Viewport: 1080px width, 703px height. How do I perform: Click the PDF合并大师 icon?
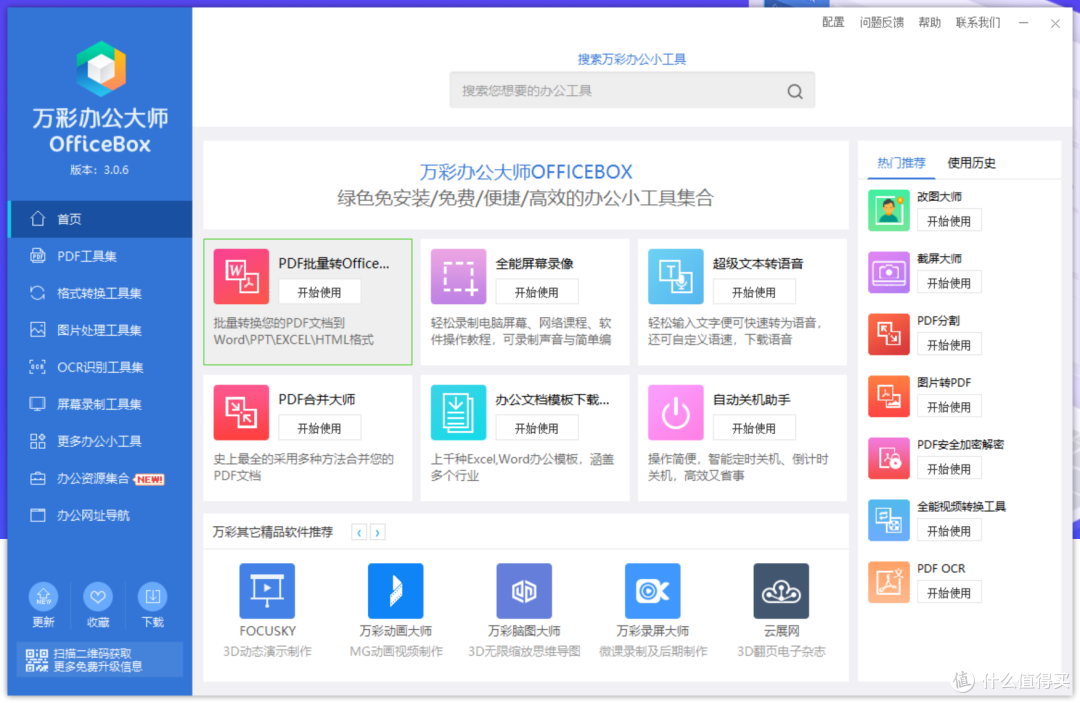[x=241, y=412]
